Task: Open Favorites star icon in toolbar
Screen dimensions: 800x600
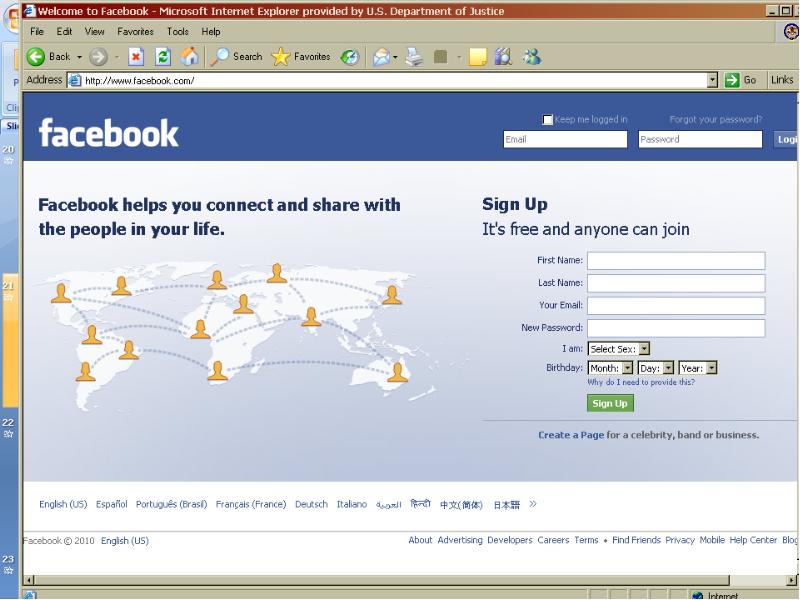Action: point(281,57)
